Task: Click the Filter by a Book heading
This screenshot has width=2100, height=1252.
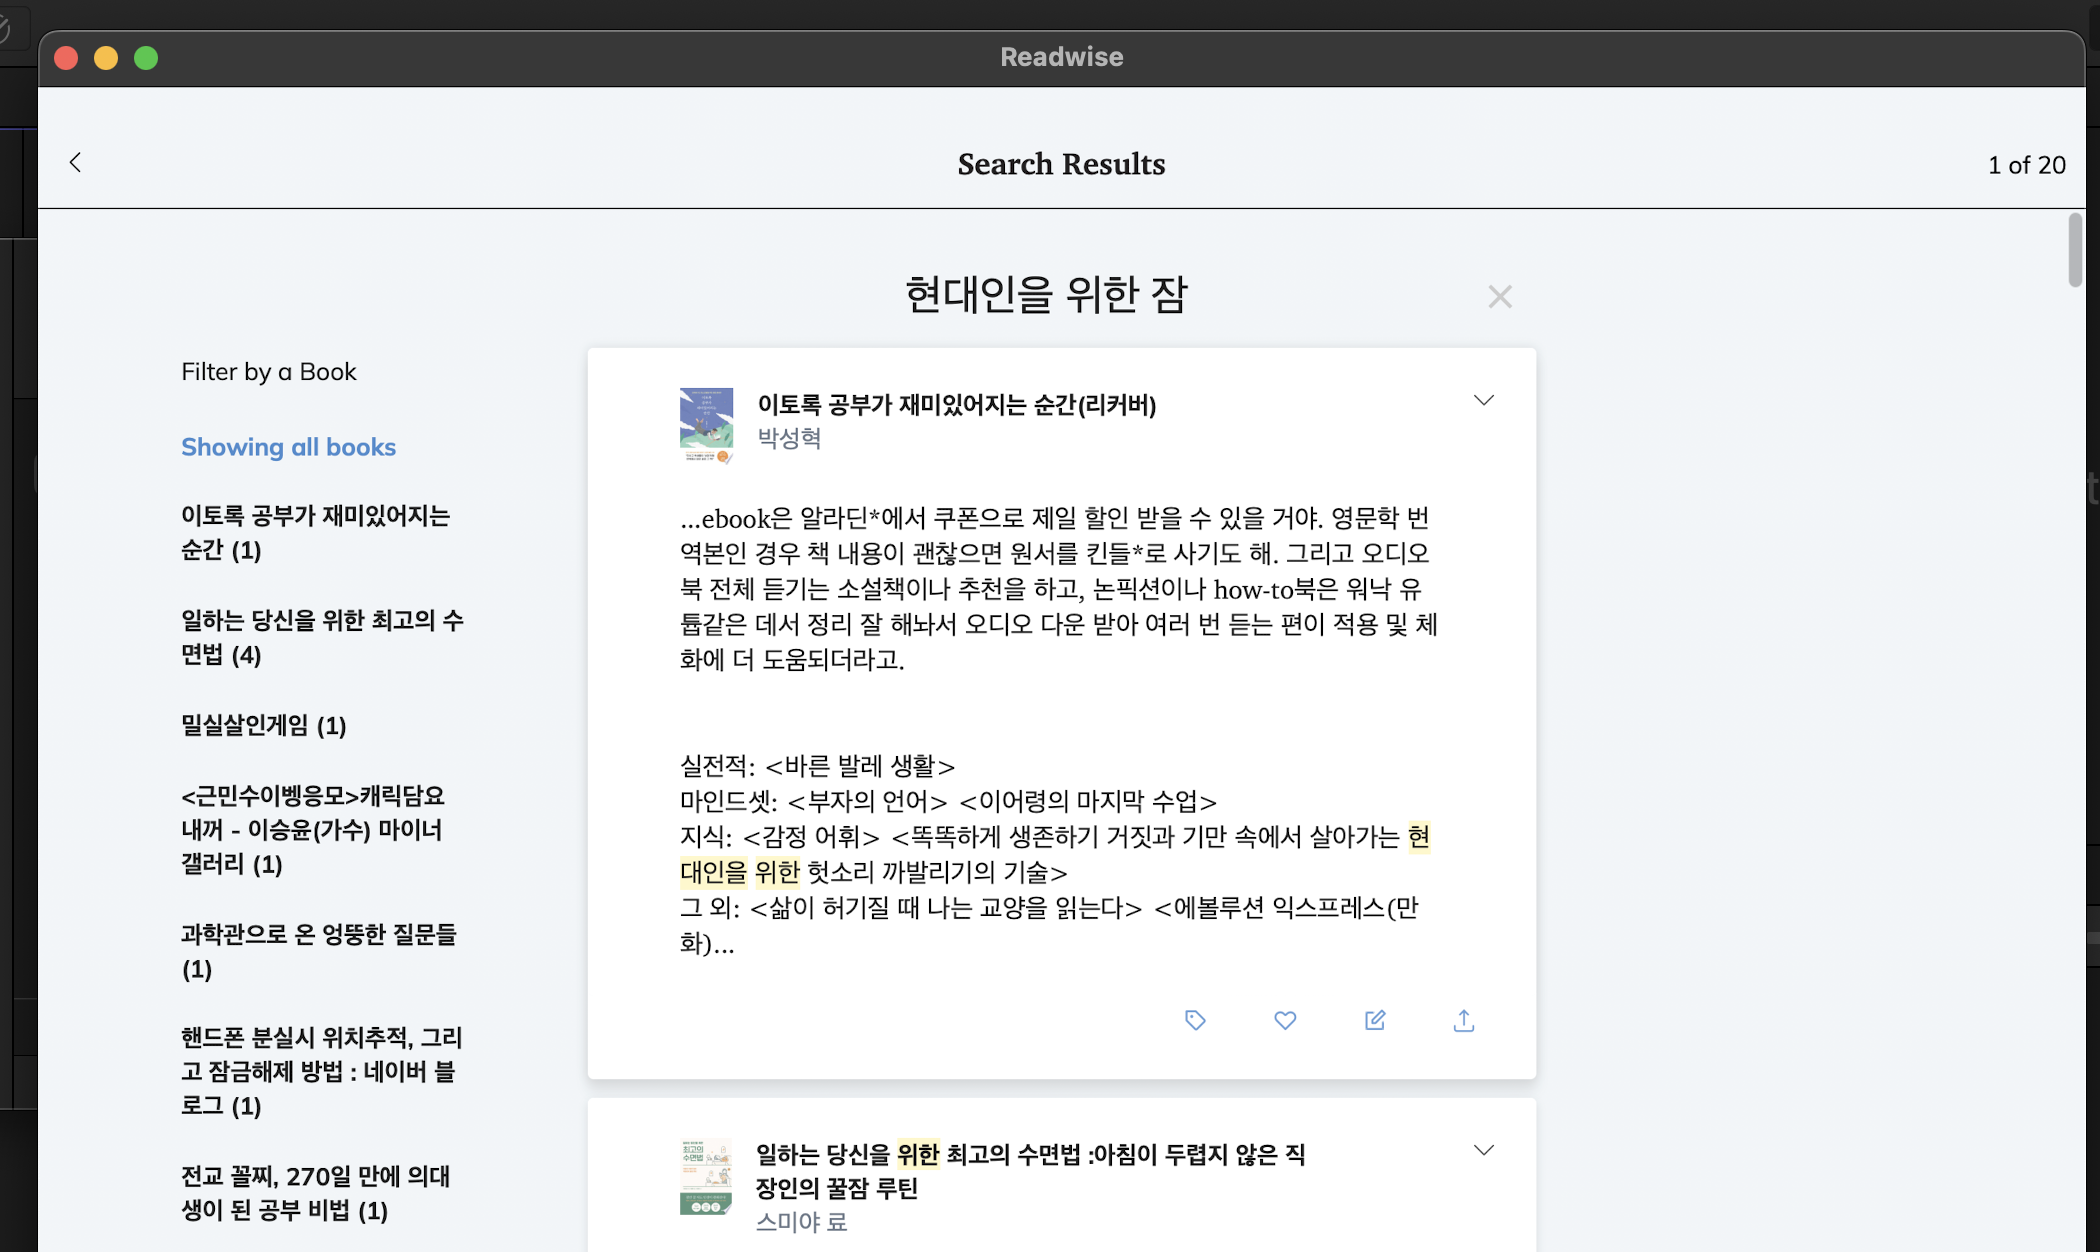Action: [269, 372]
